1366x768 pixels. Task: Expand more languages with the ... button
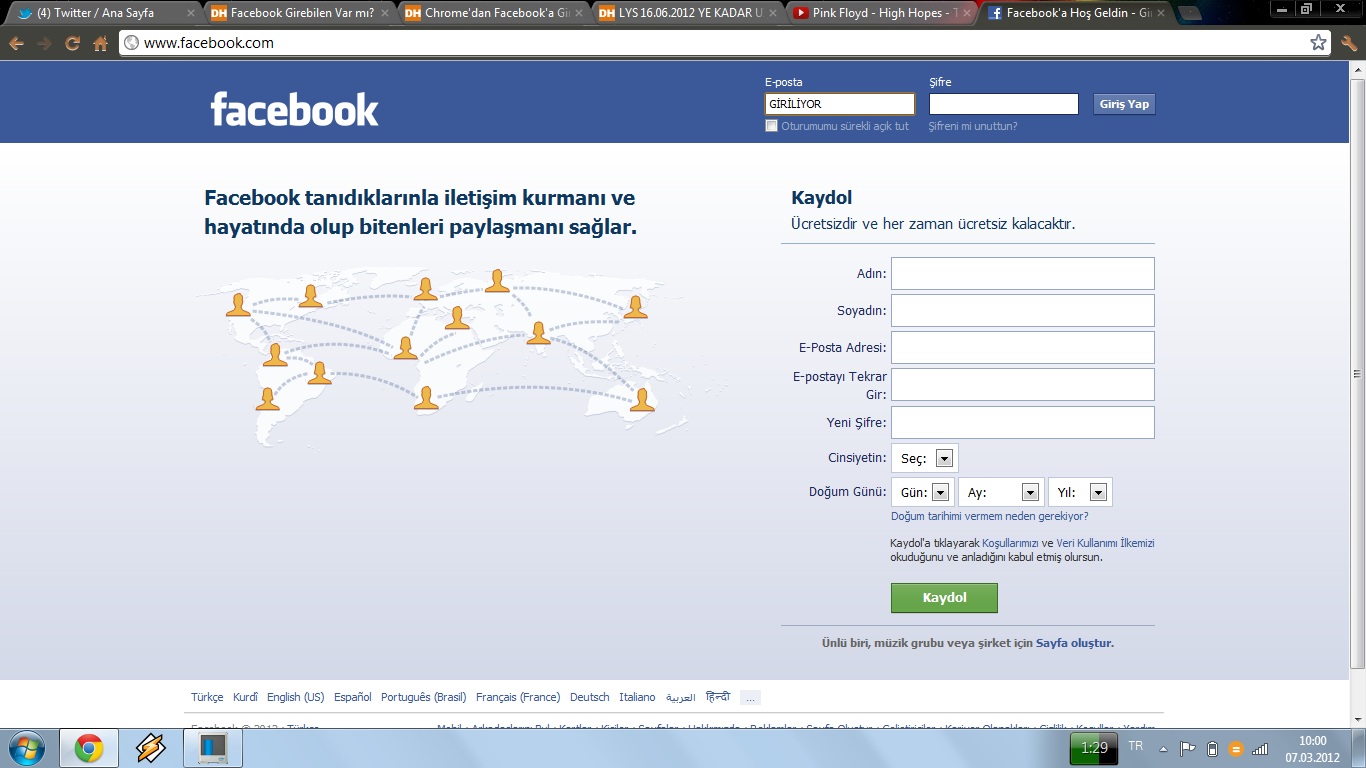point(750,697)
